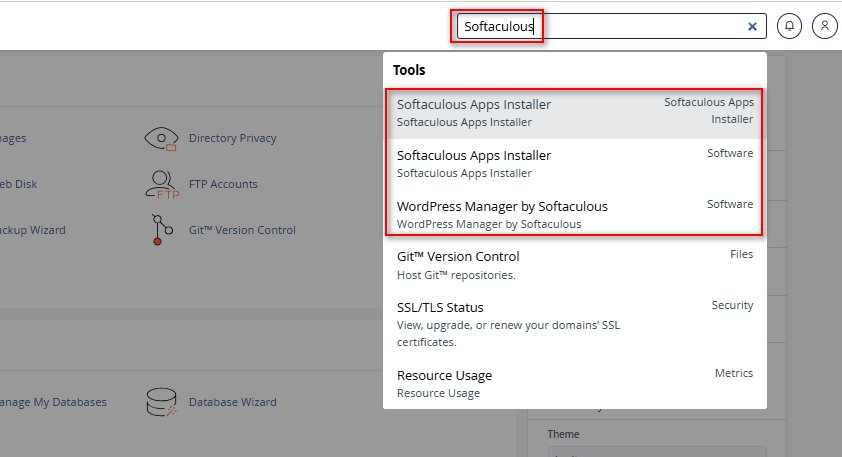Screen dimensions: 842x457
Task: Open SSL/TLS Status search result
Action: [575, 324]
